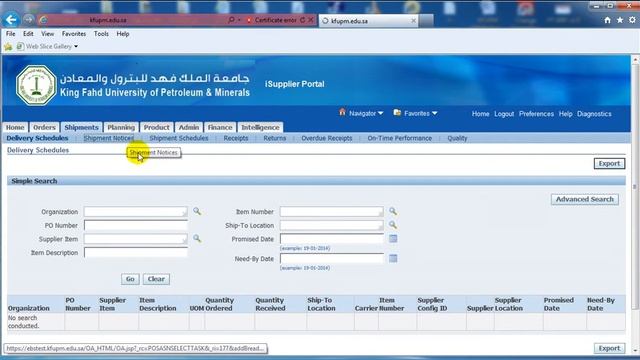Open the browser home icon
640x360 pixels.
pos(607,20)
